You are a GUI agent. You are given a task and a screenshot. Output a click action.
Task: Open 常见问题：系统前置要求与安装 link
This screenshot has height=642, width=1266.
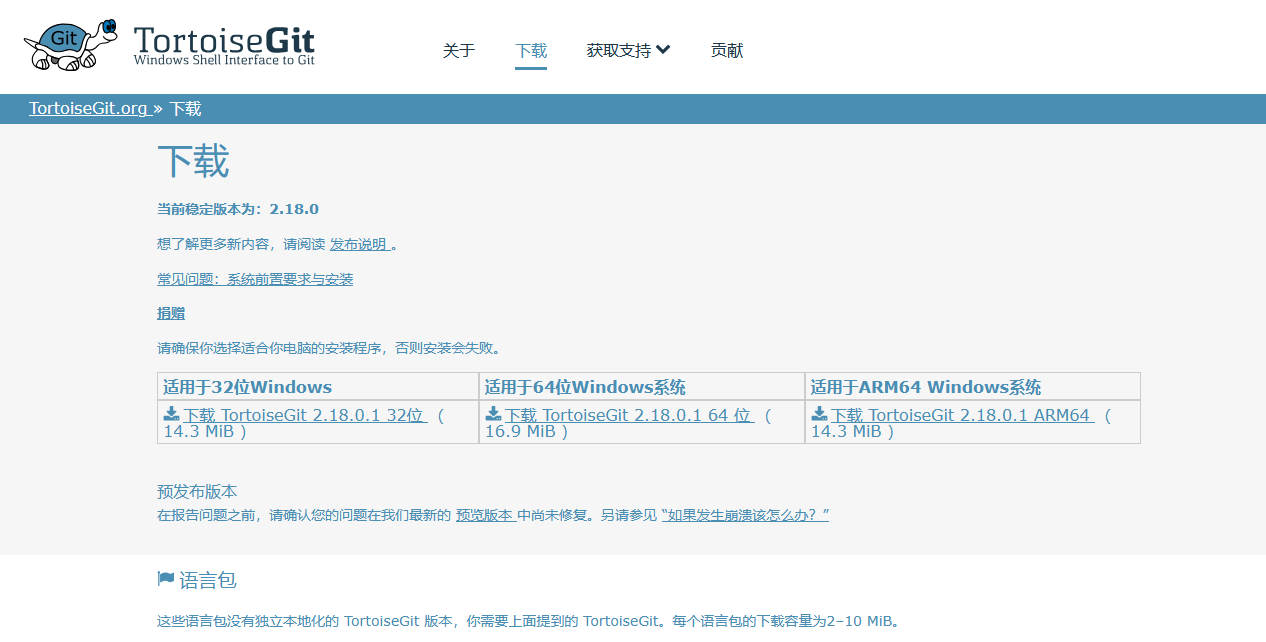pos(255,279)
